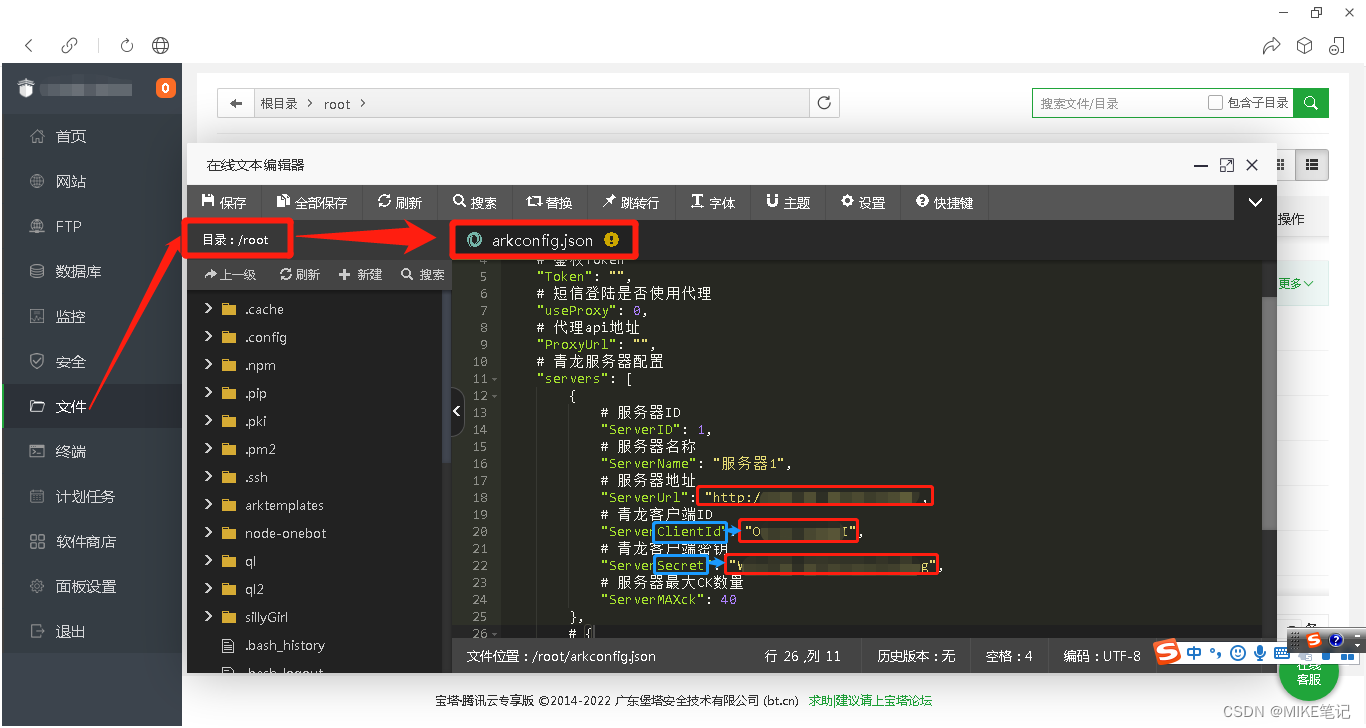Save the file with the 保存 icon

224,201
